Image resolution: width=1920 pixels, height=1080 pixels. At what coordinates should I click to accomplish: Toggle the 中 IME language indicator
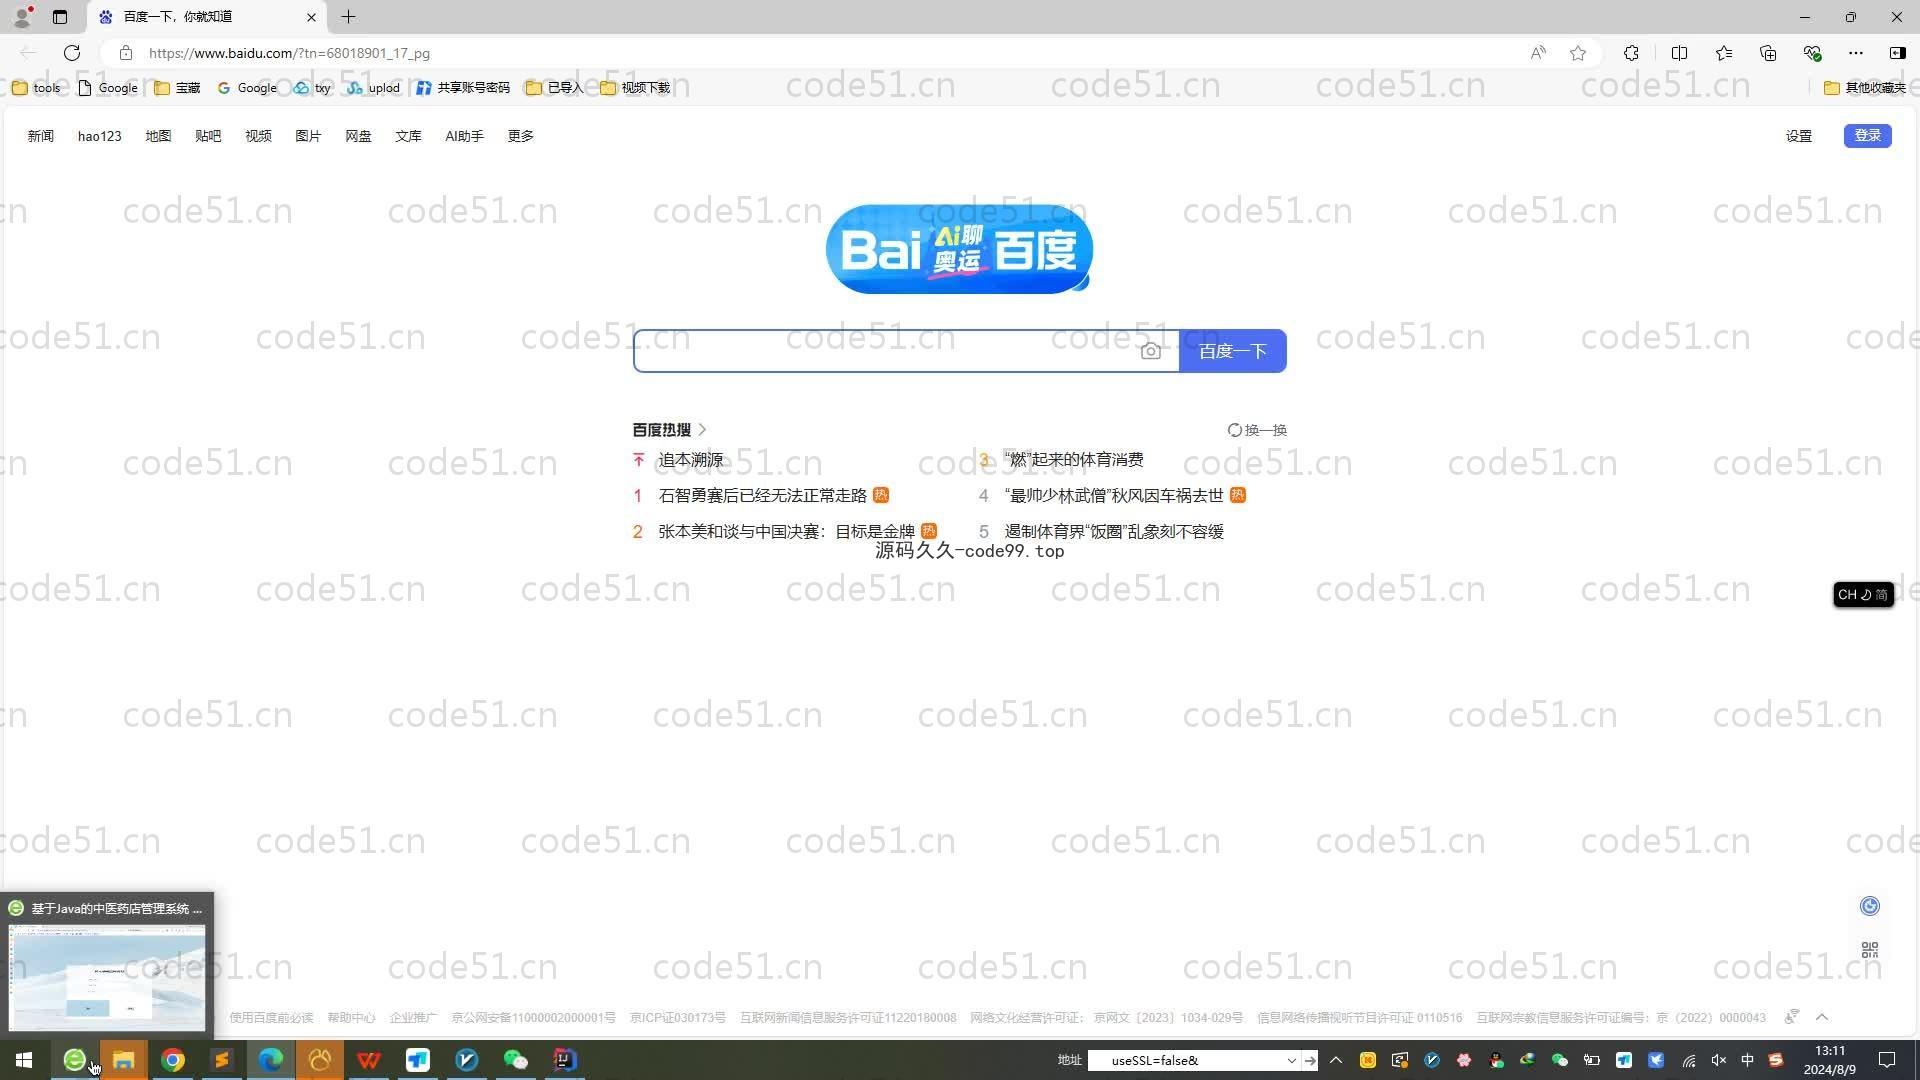tap(1747, 1060)
